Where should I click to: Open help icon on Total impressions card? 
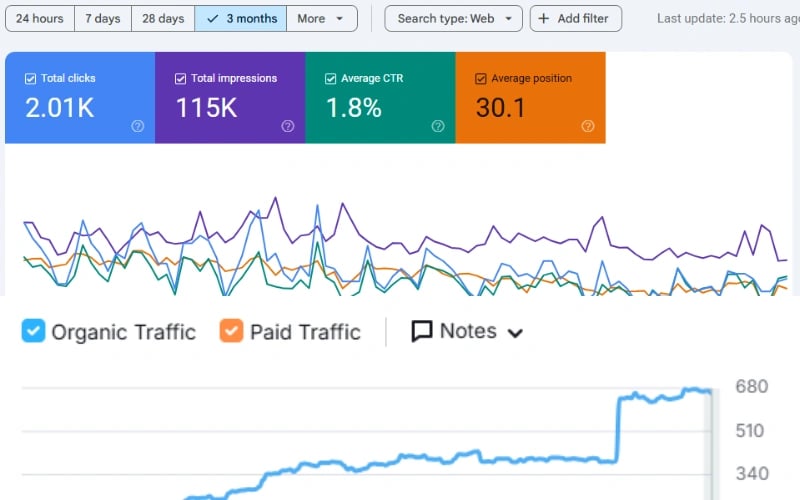[288, 126]
